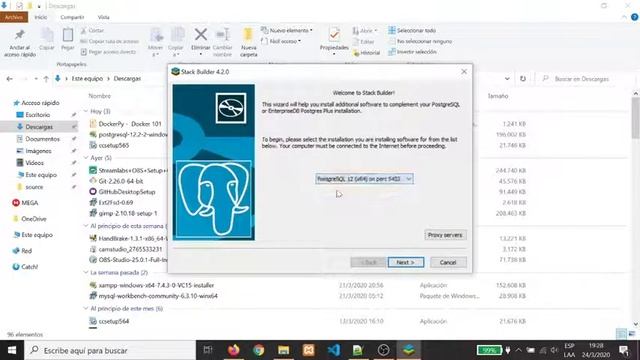Select Acceso rápido in sidebar
This screenshot has height=360, width=640.
[x=36, y=103]
